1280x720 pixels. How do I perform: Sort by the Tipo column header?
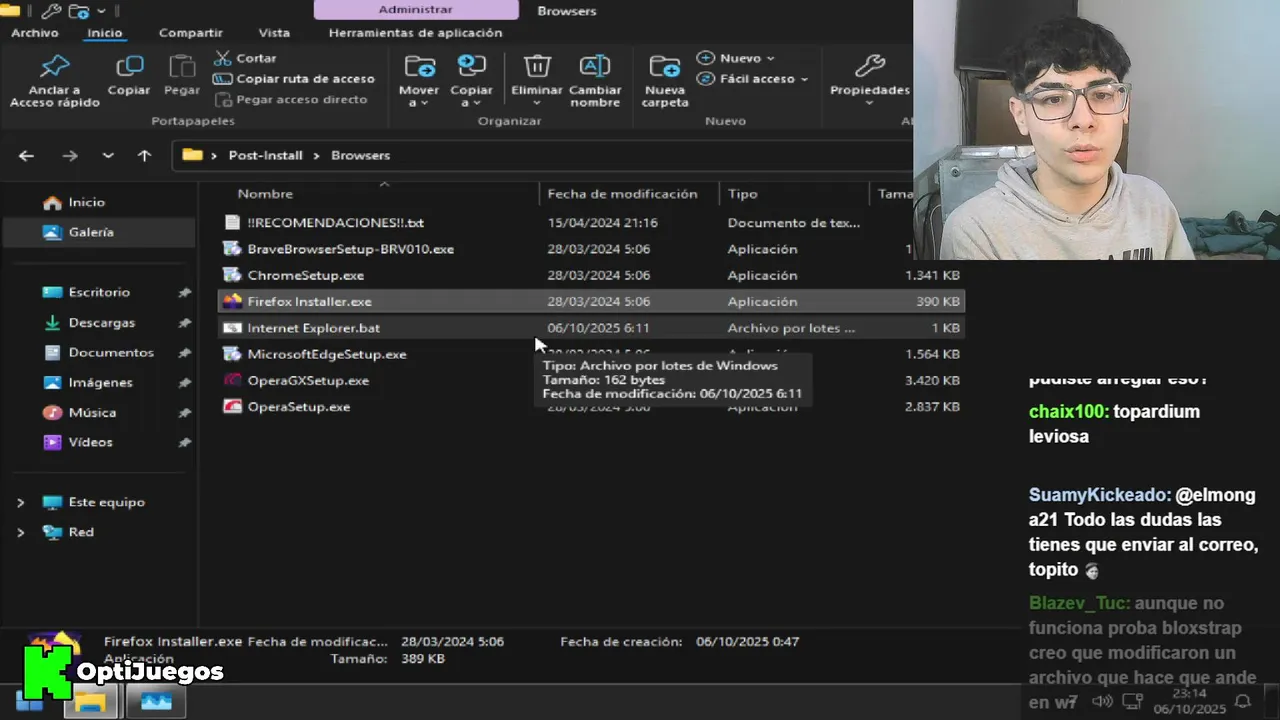[x=742, y=194]
